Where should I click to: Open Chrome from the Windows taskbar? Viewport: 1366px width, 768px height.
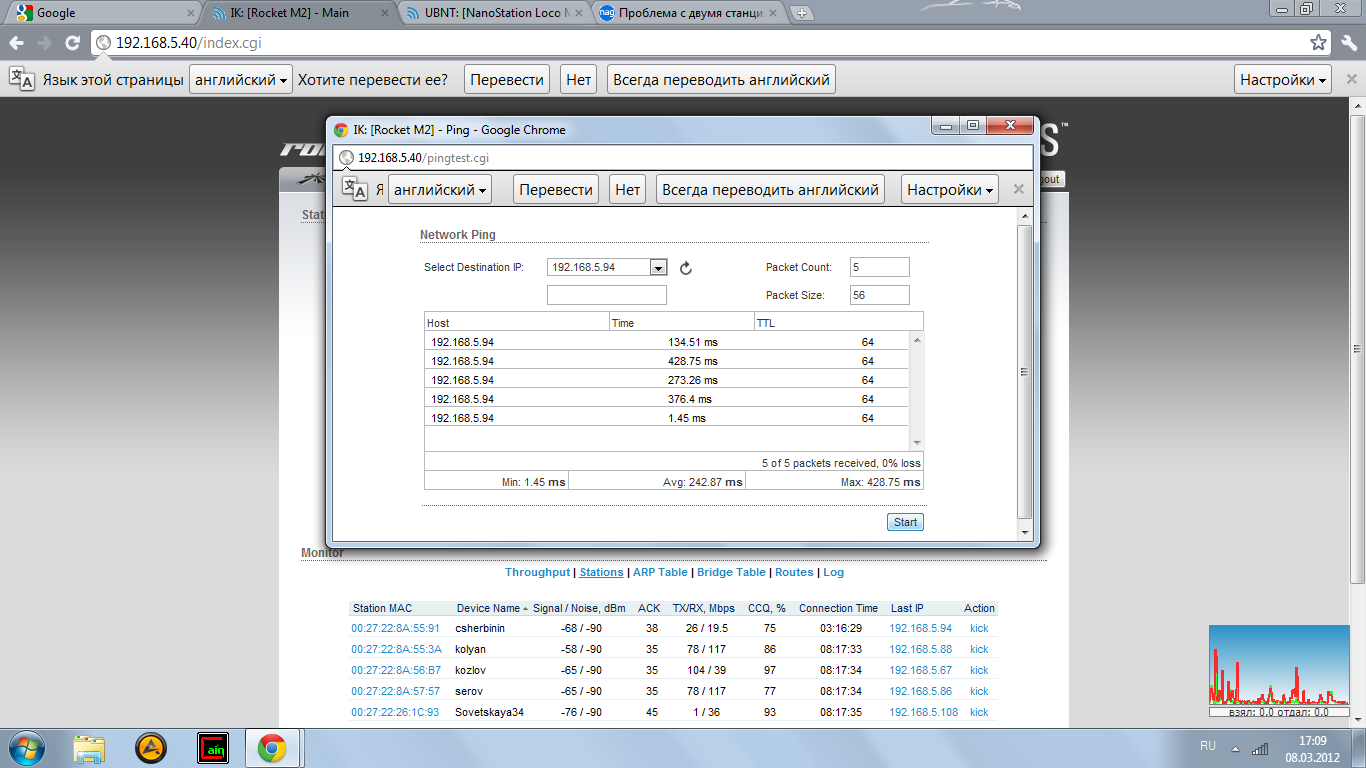(272, 748)
